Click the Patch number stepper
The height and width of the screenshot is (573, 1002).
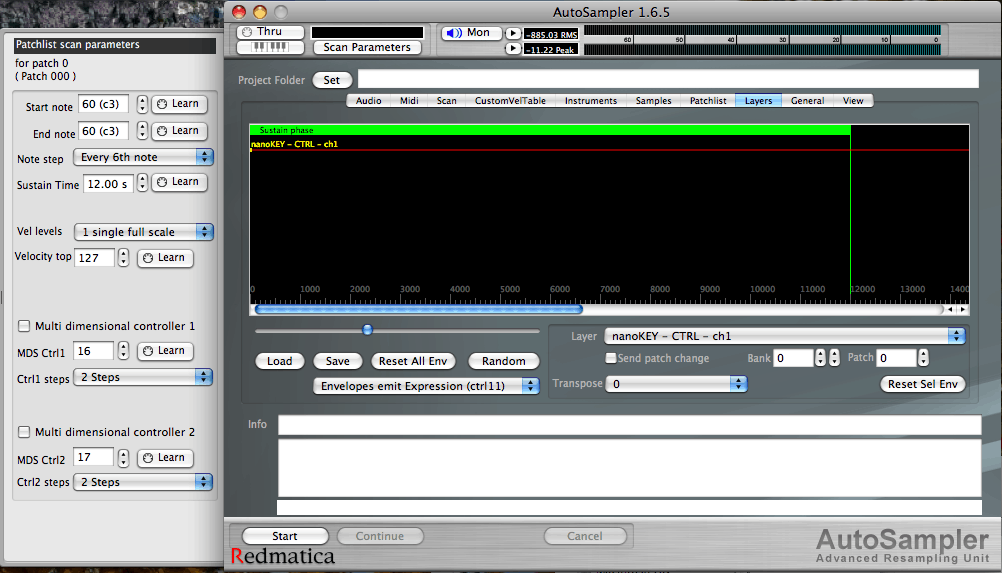923,358
